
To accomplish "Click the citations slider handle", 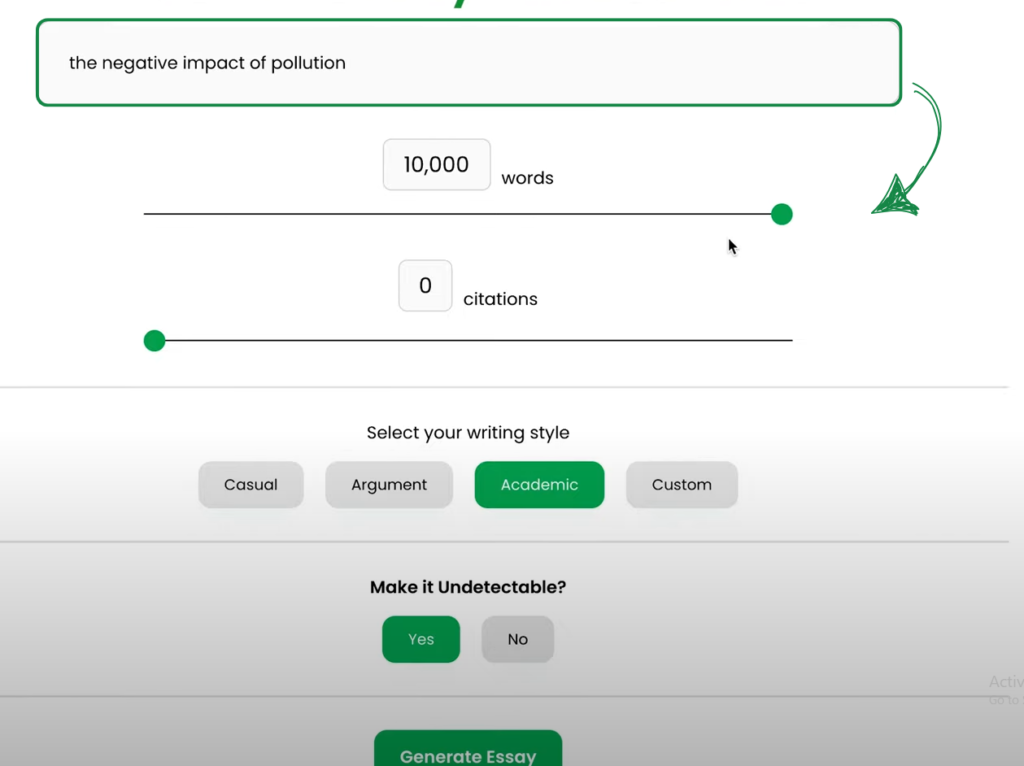I will (x=154, y=341).
